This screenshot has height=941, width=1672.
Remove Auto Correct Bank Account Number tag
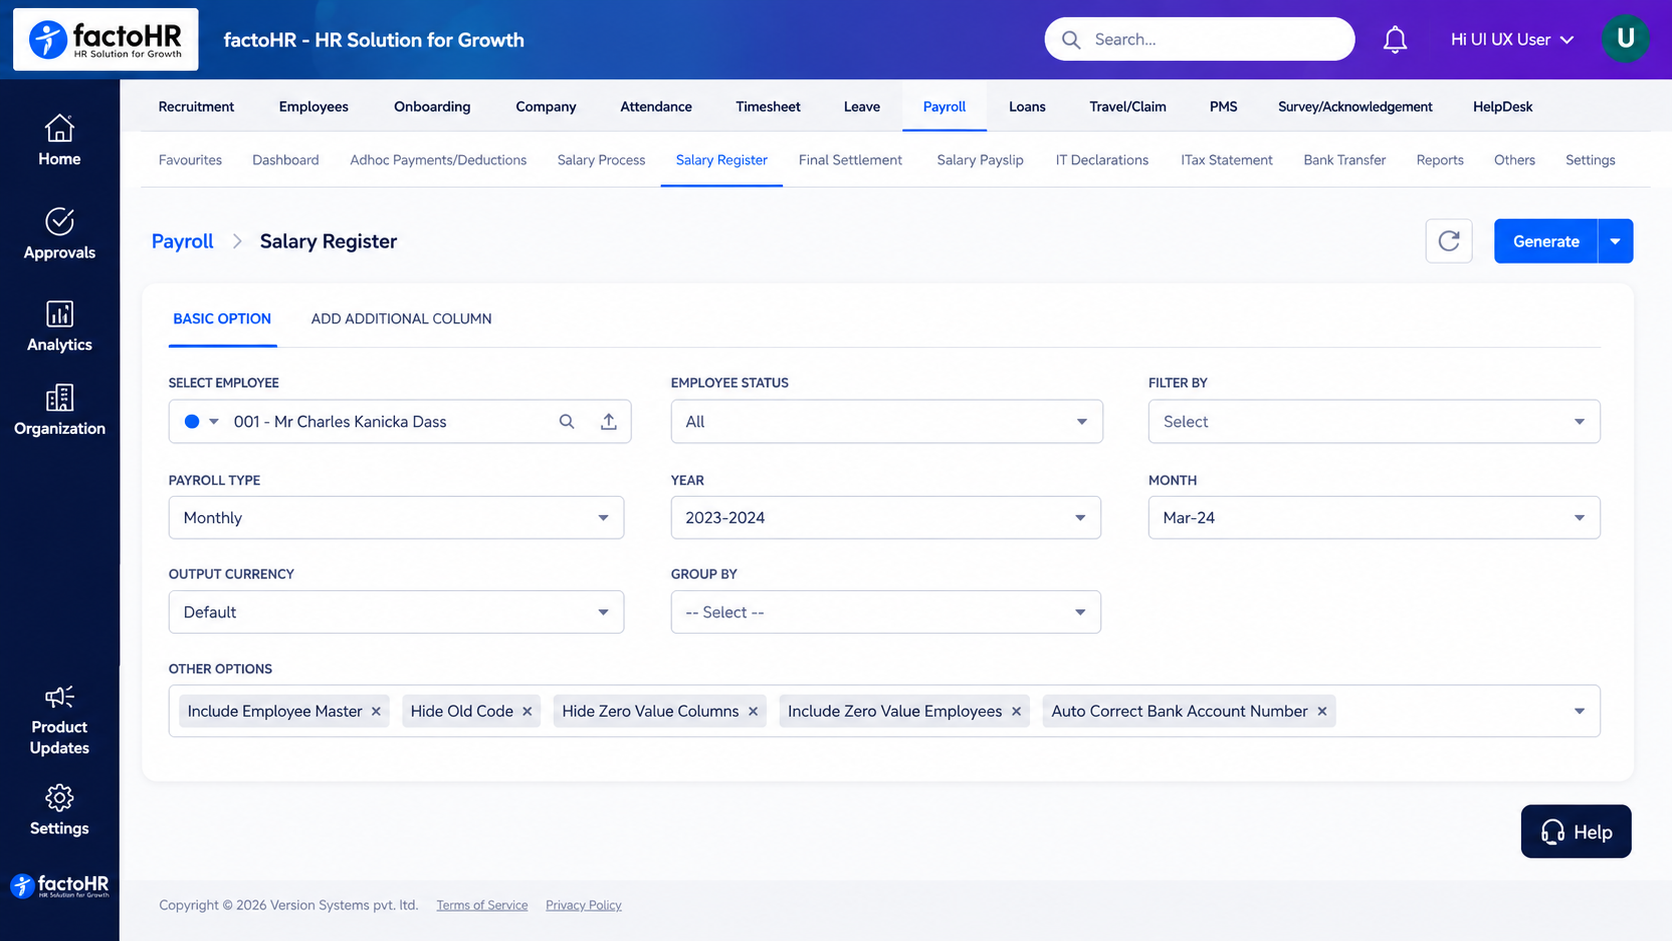(1322, 711)
